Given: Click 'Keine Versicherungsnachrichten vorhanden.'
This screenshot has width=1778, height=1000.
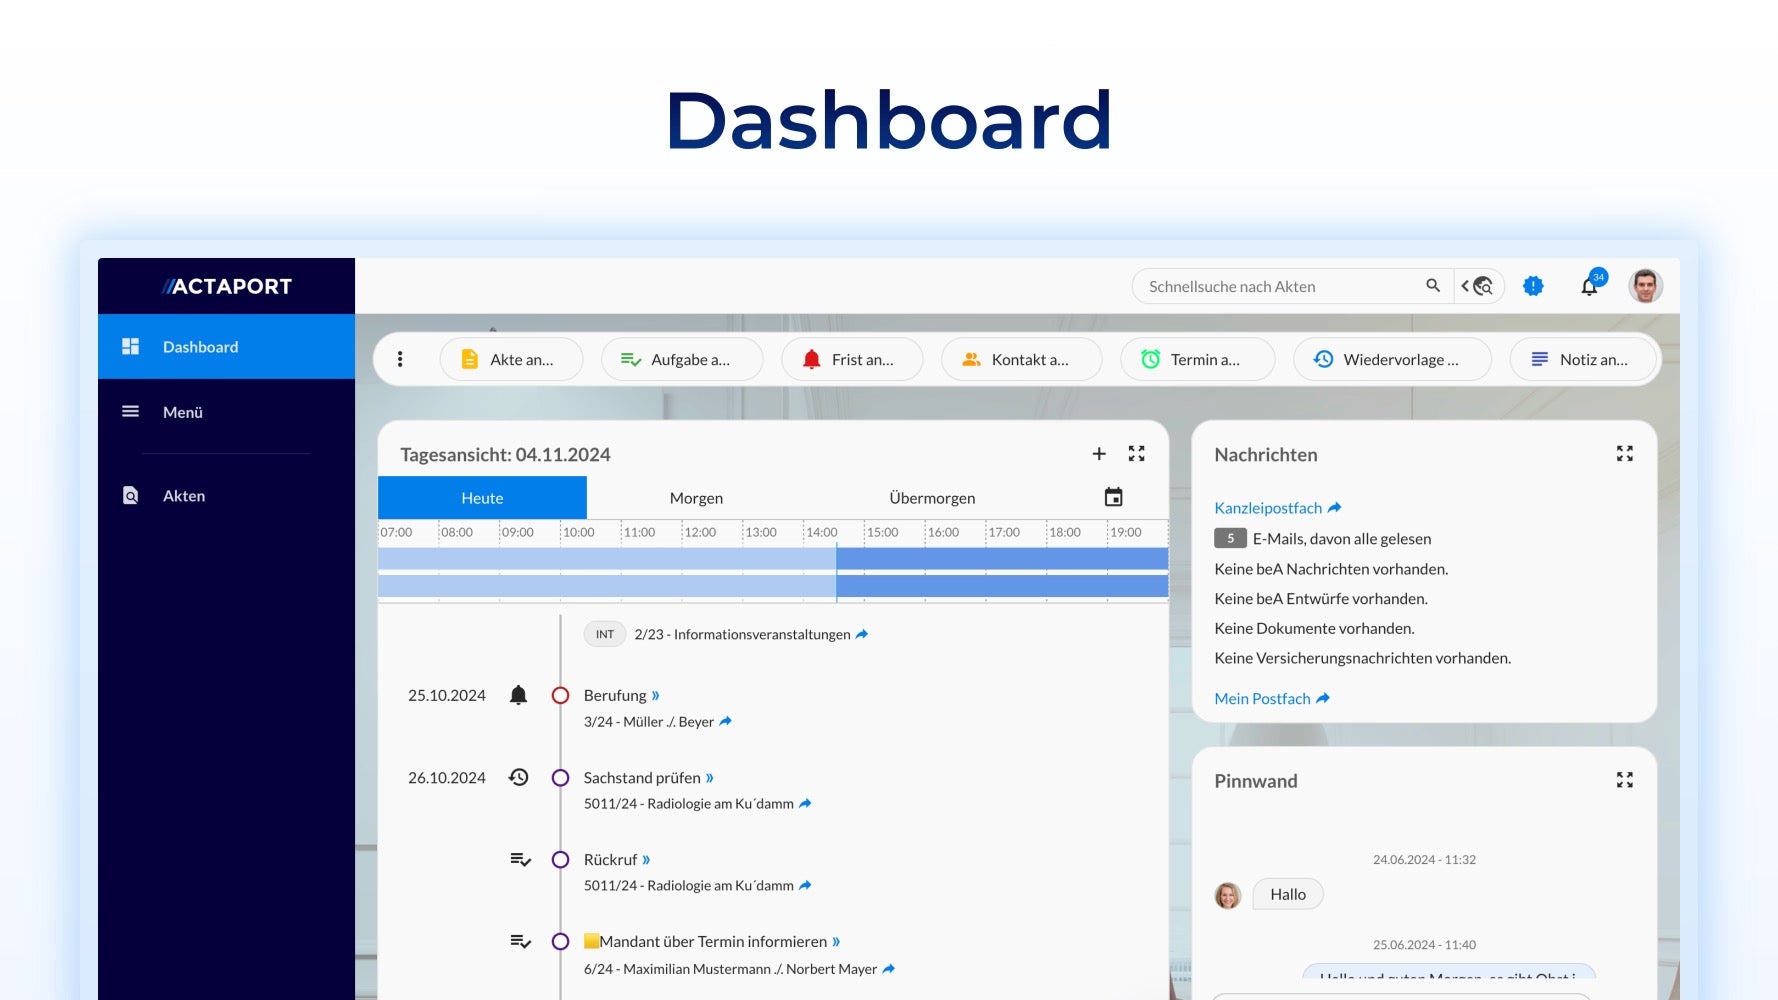Looking at the screenshot, I should coord(1362,658).
